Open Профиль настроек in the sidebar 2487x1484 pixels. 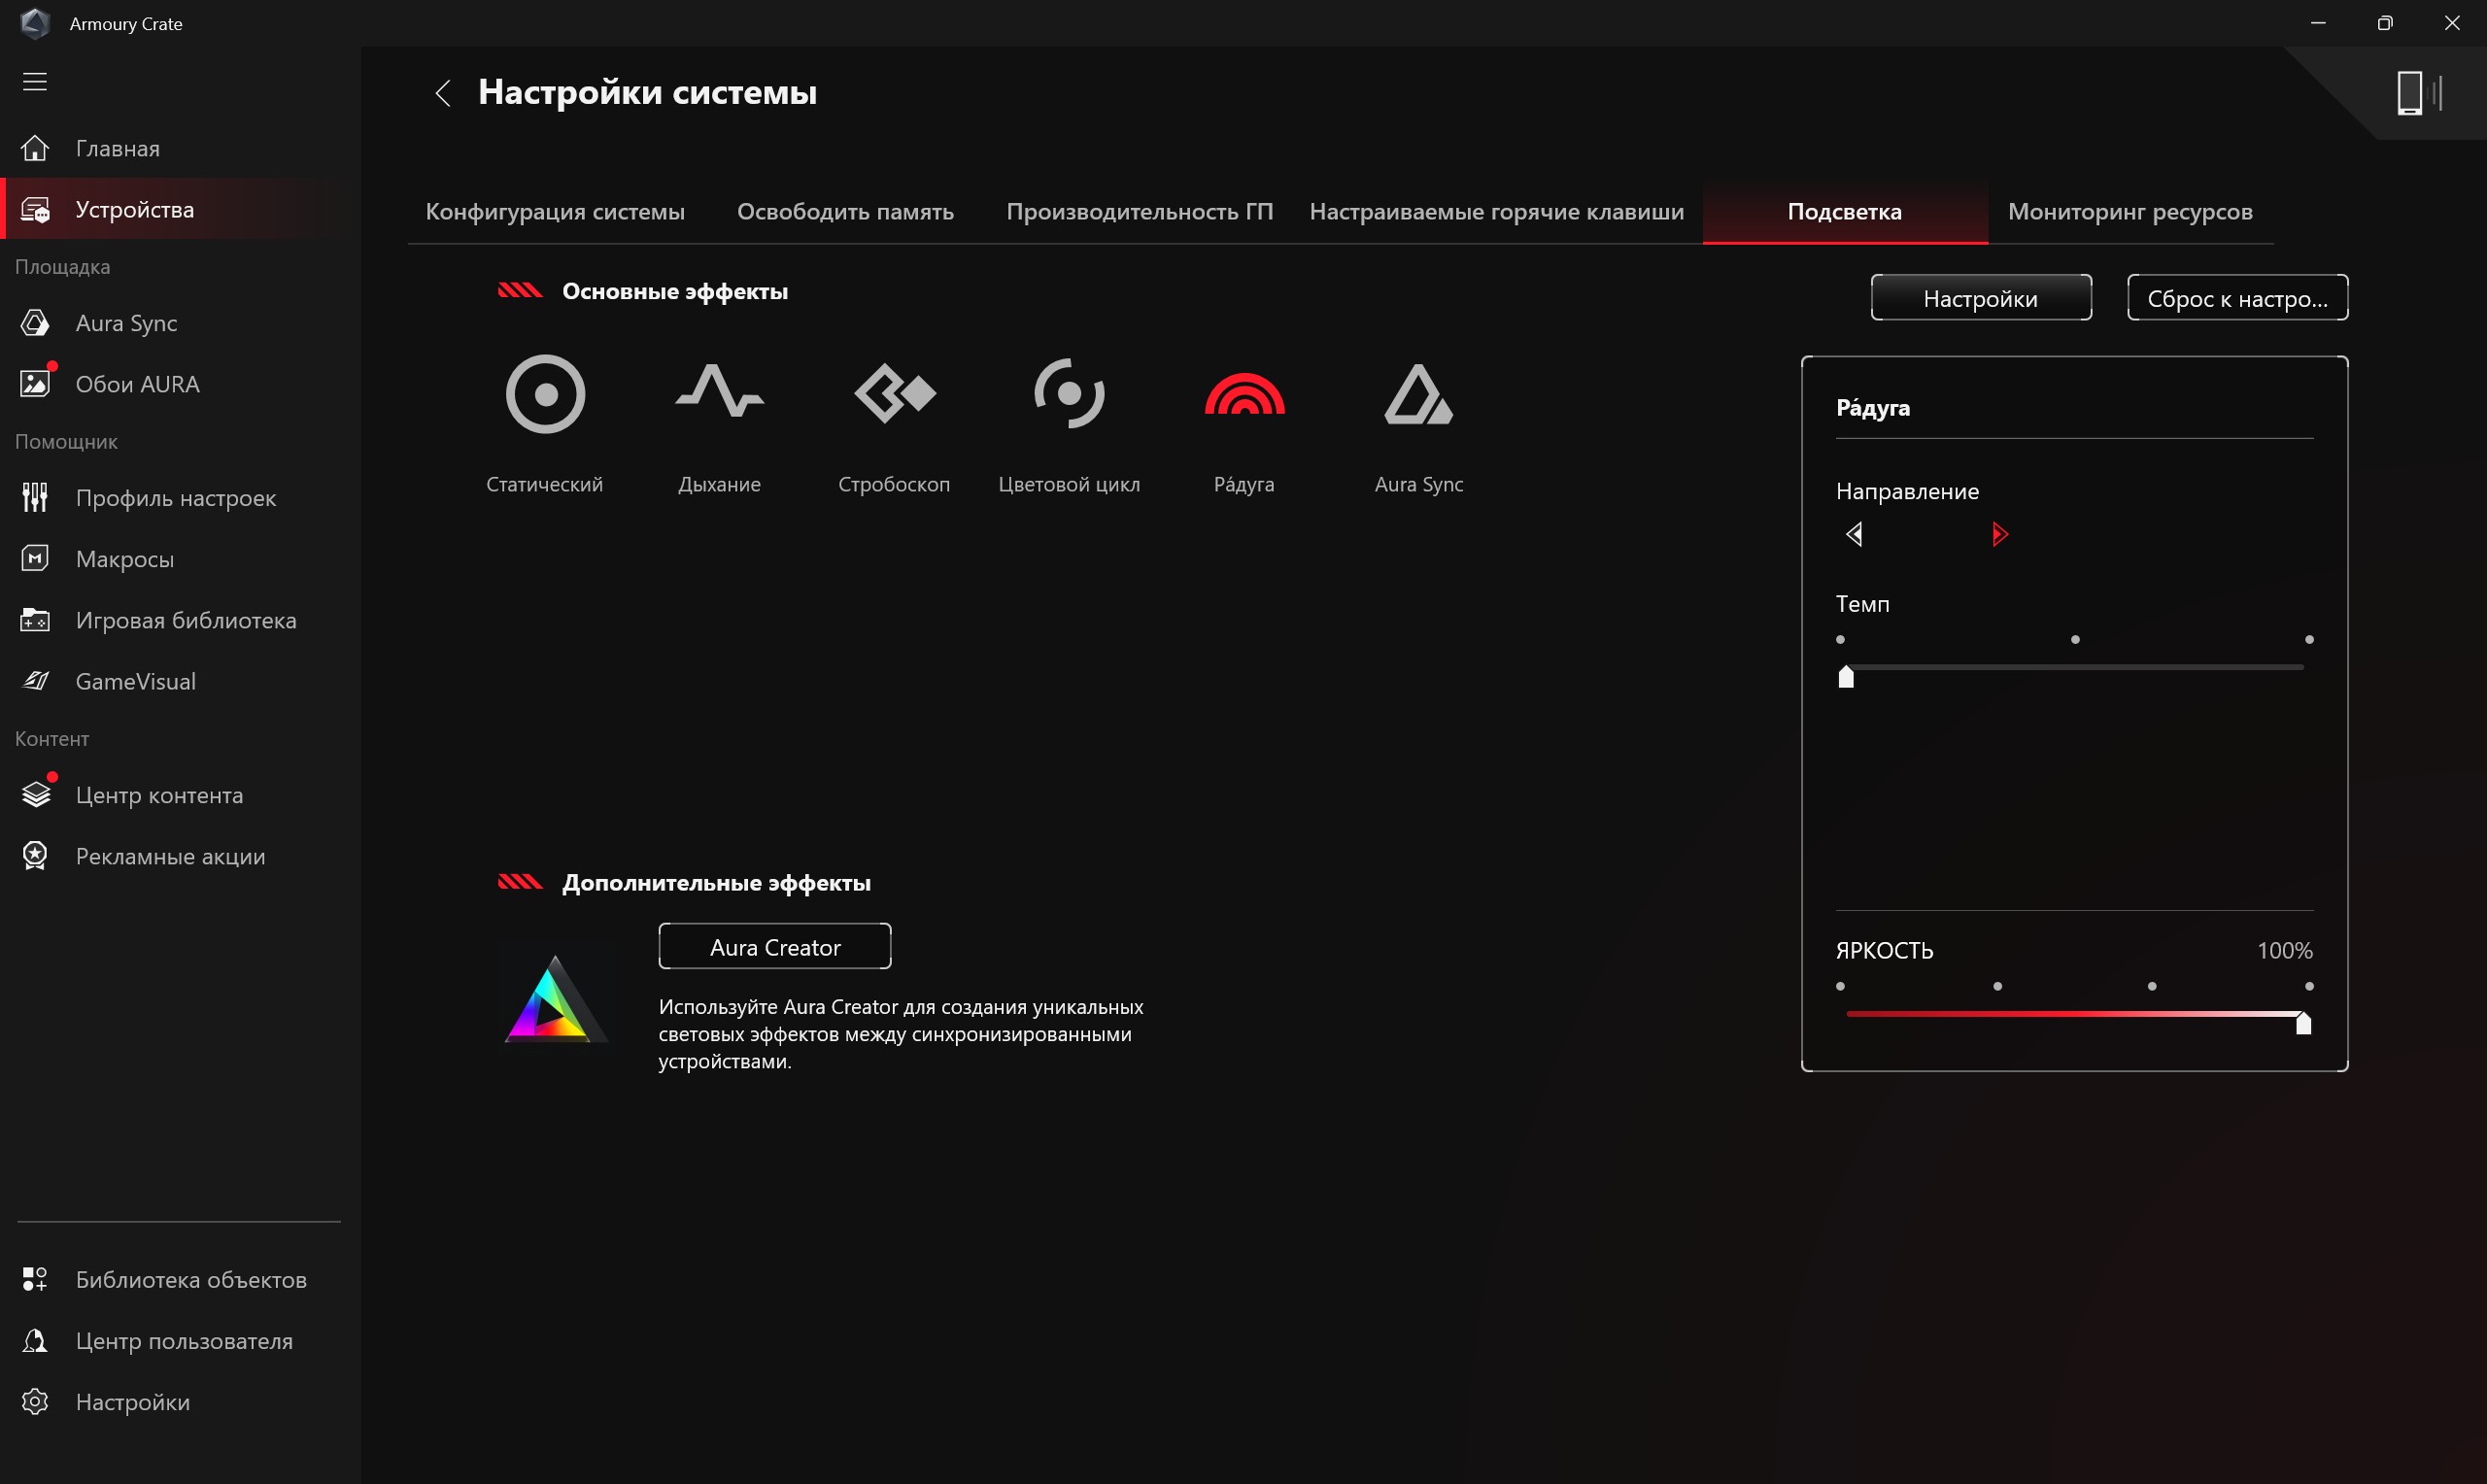(x=180, y=498)
